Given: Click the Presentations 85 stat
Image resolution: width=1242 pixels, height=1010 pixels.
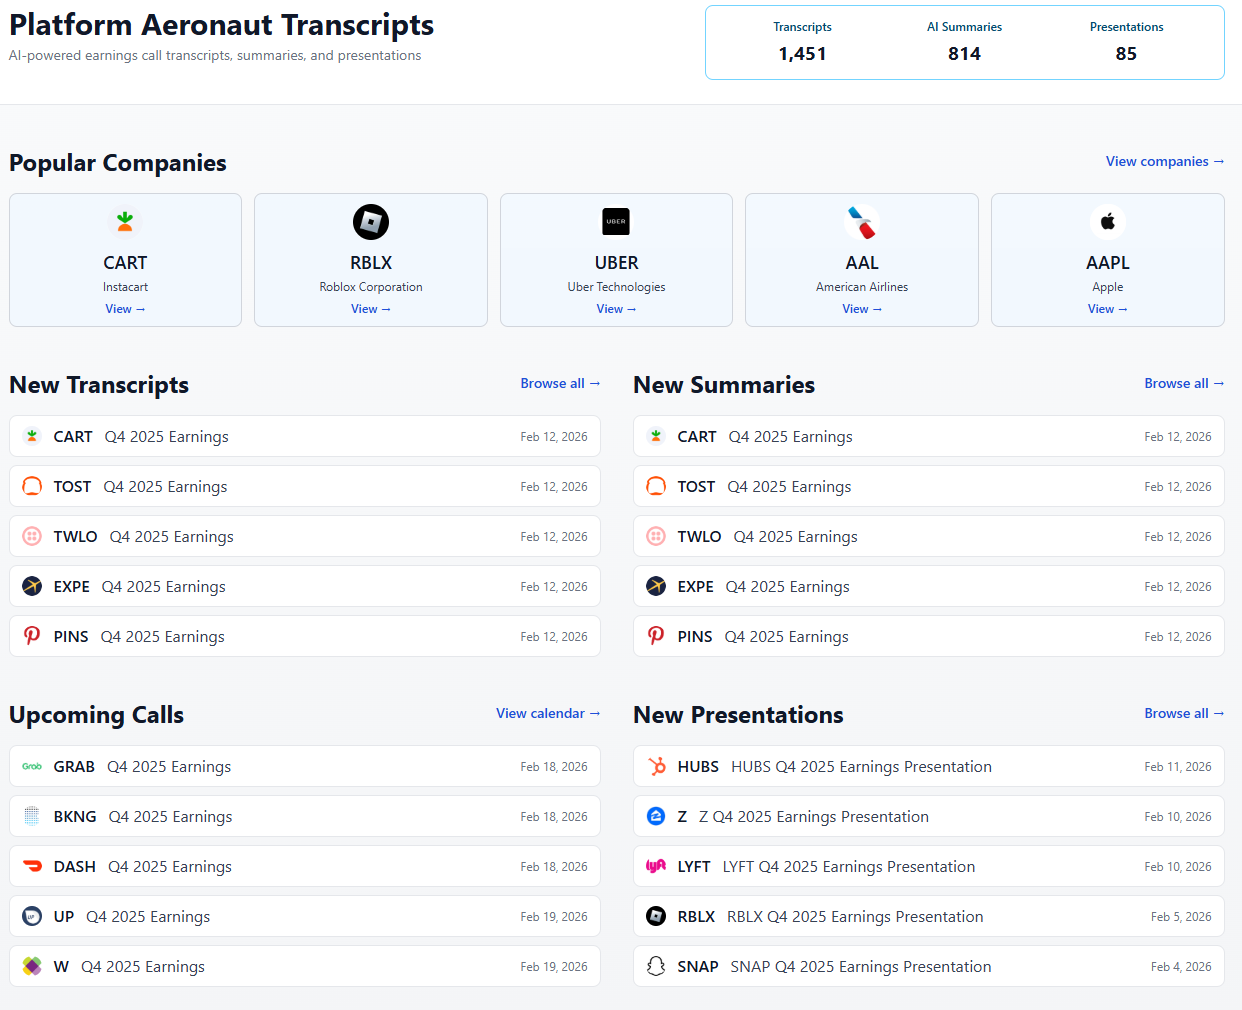Looking at the screenshot, I should (1126, 42).
